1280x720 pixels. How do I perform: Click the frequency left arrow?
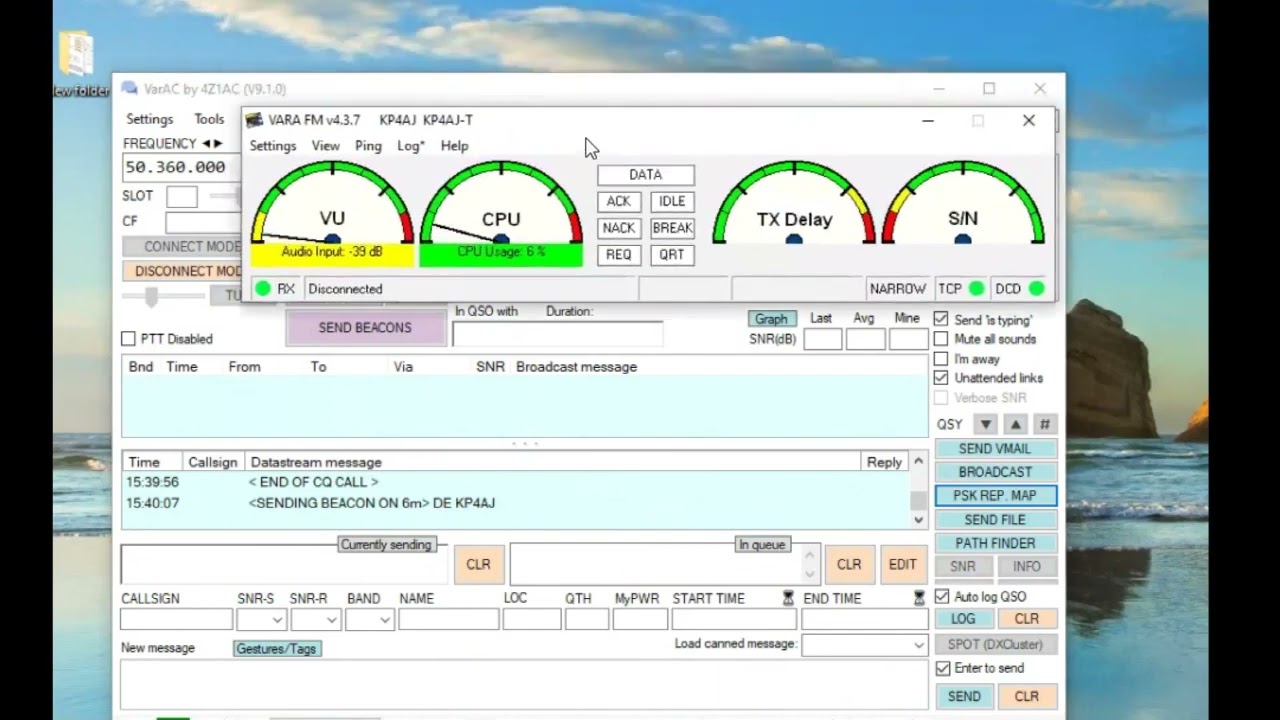[x=206, y=144]
